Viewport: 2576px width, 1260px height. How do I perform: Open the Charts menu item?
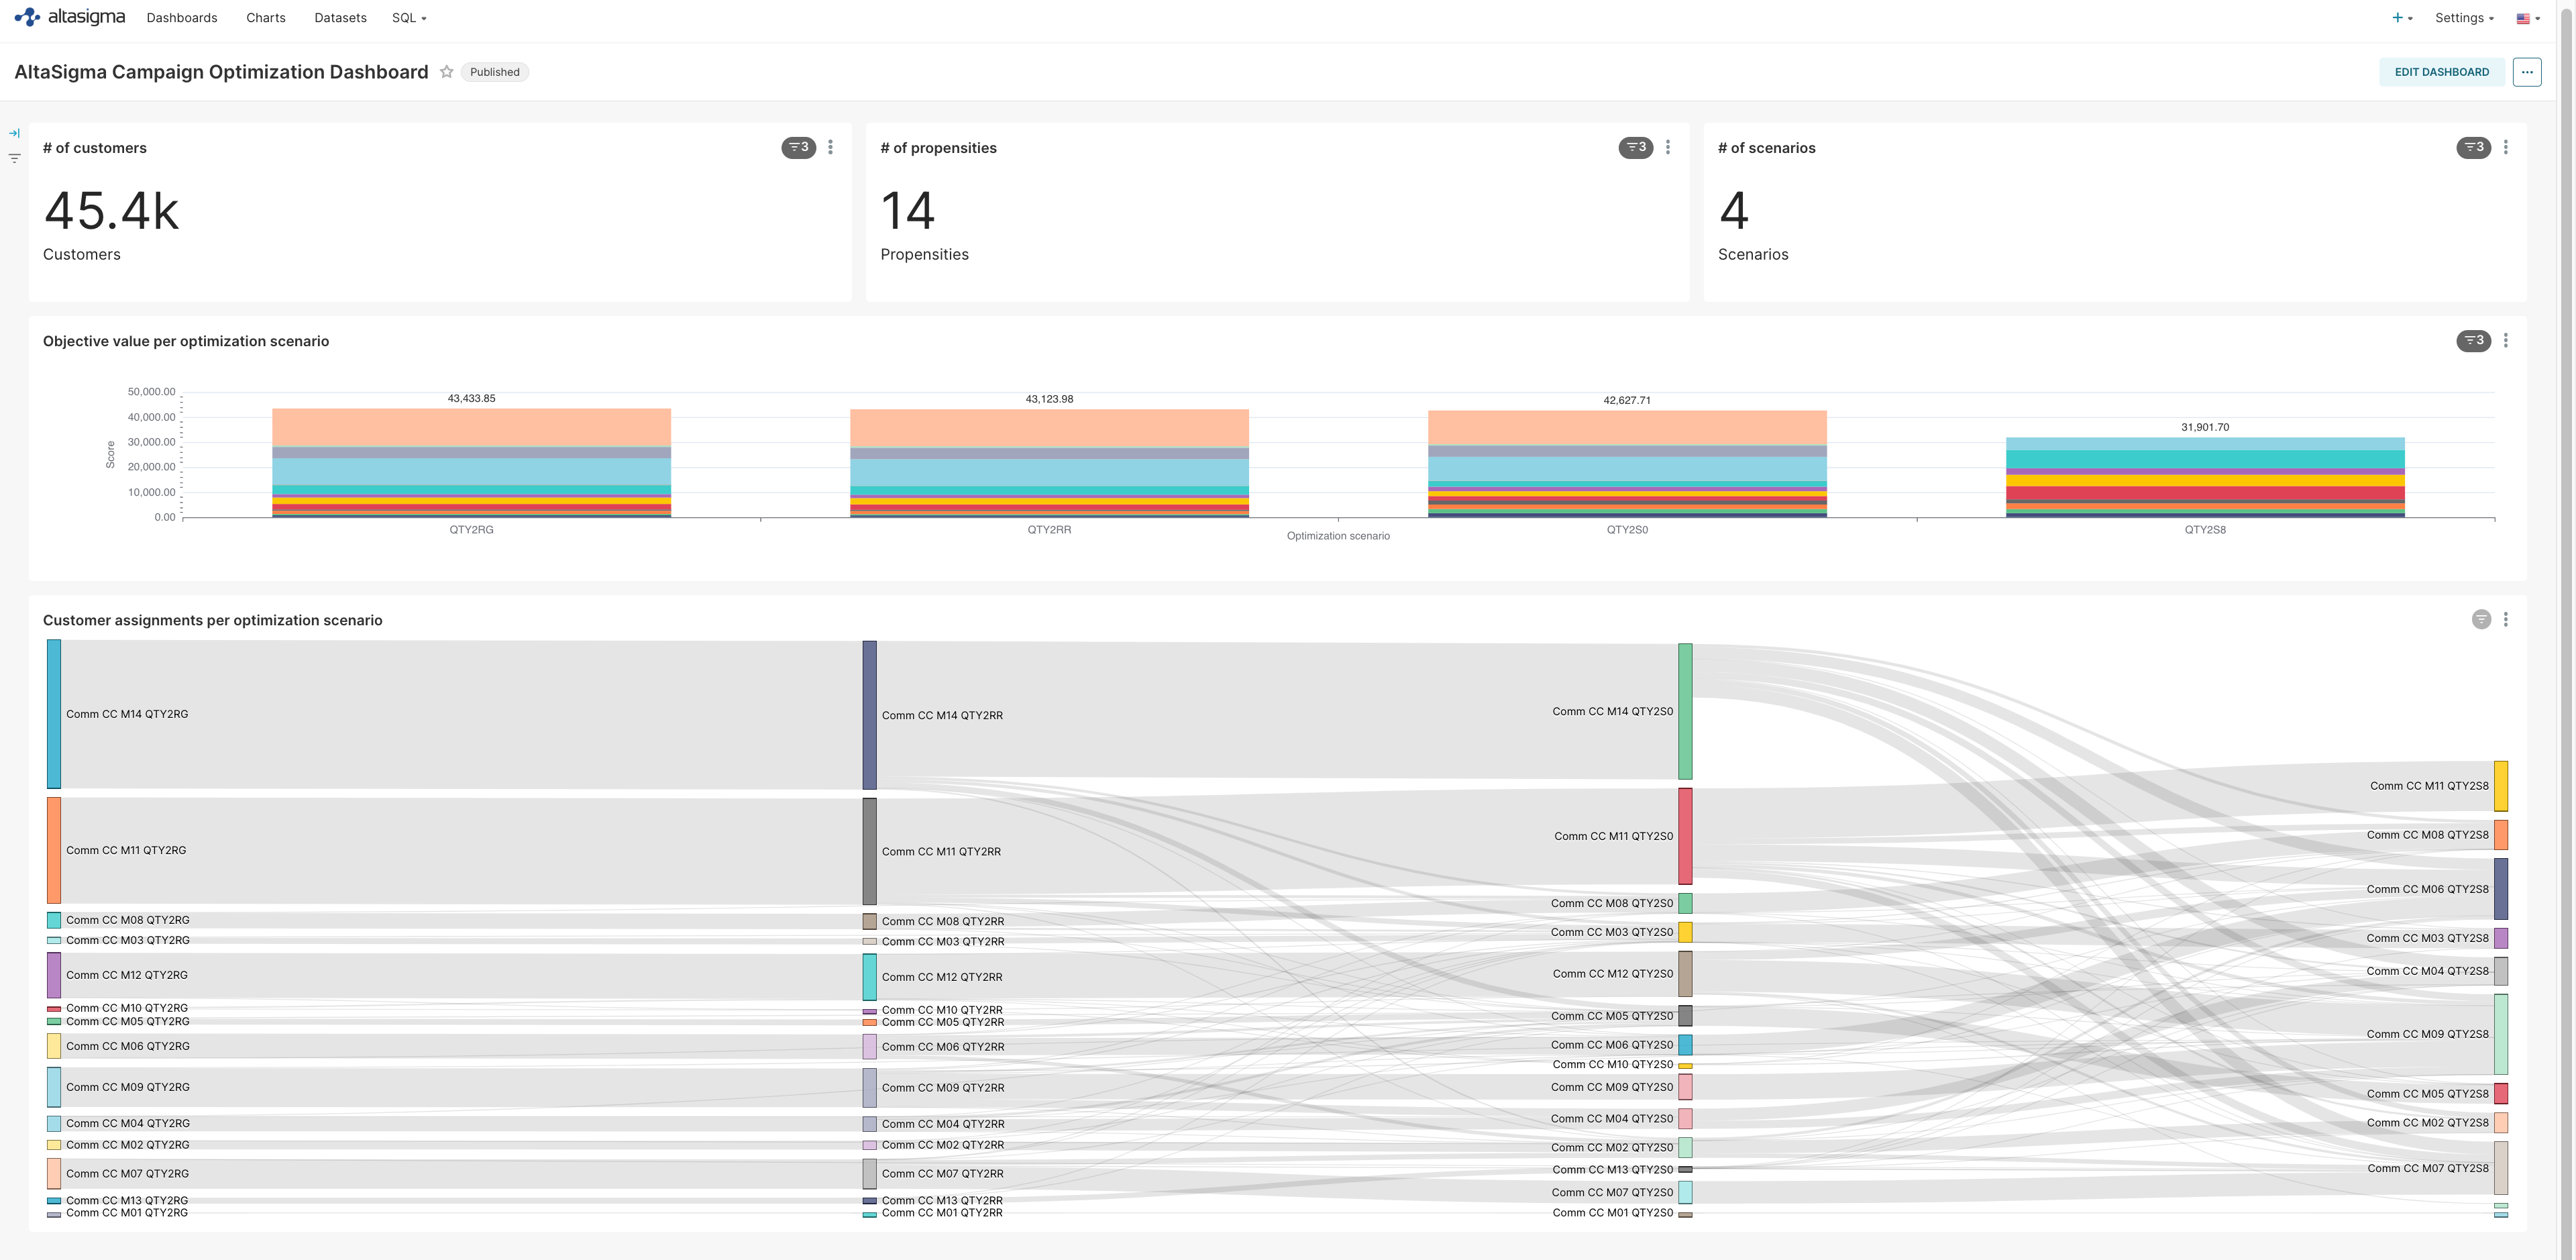point(266,18)
